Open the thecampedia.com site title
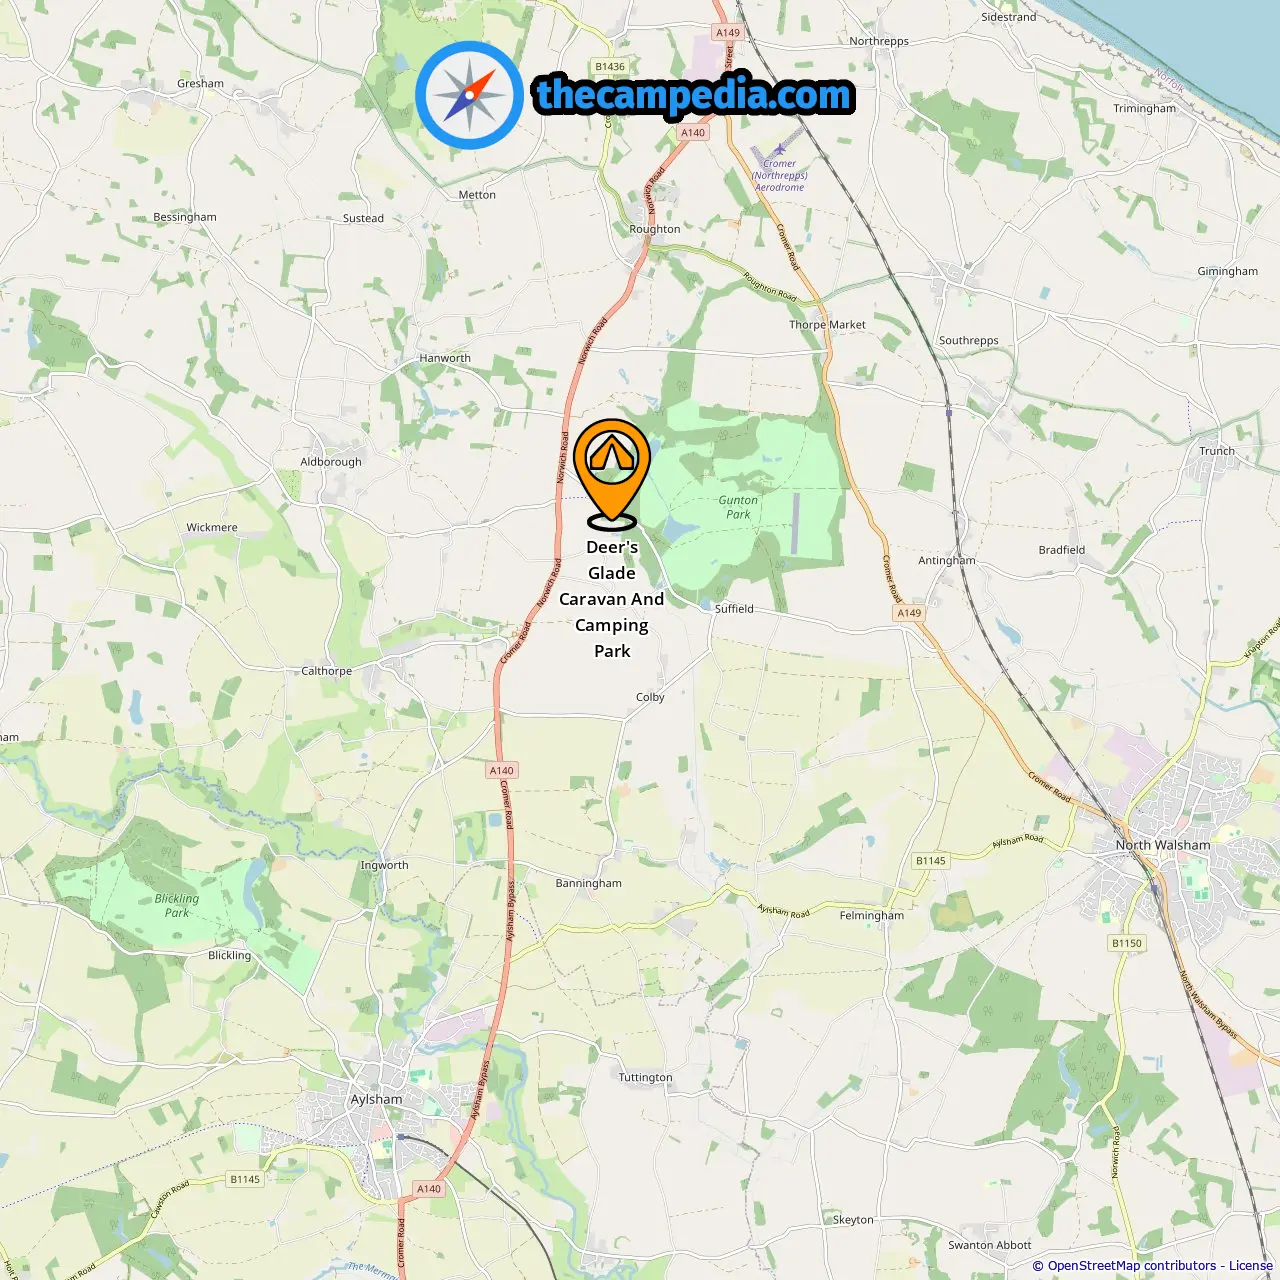Image resolution: width=1280 pixels, height=1280 pixels. pyautogui.click(x=694, y=96)
